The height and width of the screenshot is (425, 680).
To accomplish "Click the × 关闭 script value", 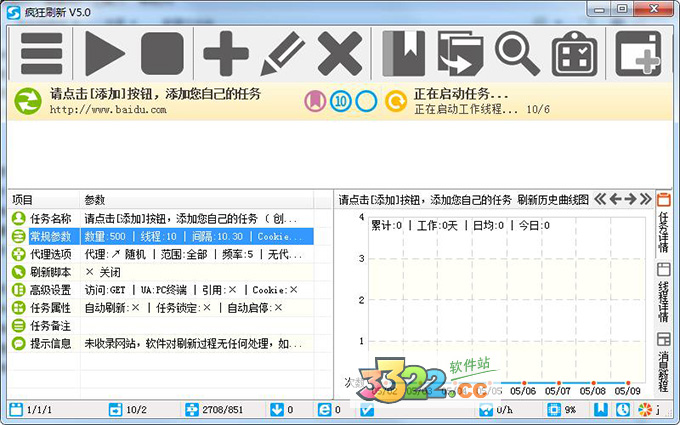I will (x=103, y=272).
